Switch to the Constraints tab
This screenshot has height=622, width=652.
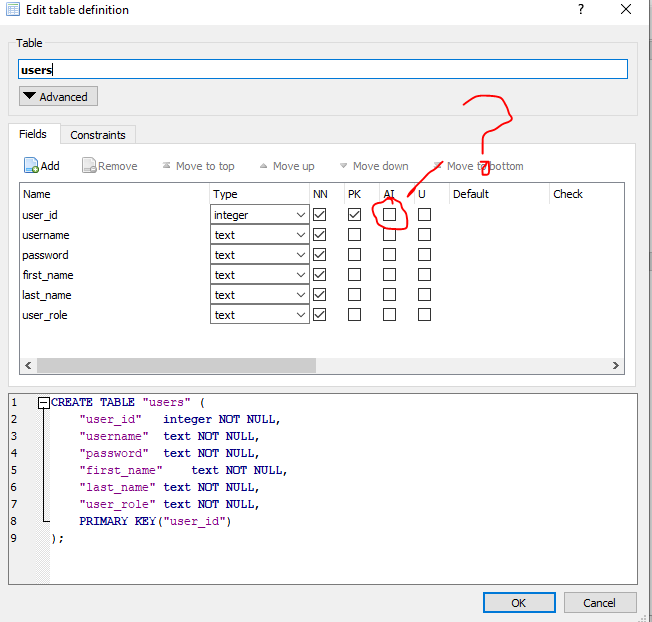[97, 135]
